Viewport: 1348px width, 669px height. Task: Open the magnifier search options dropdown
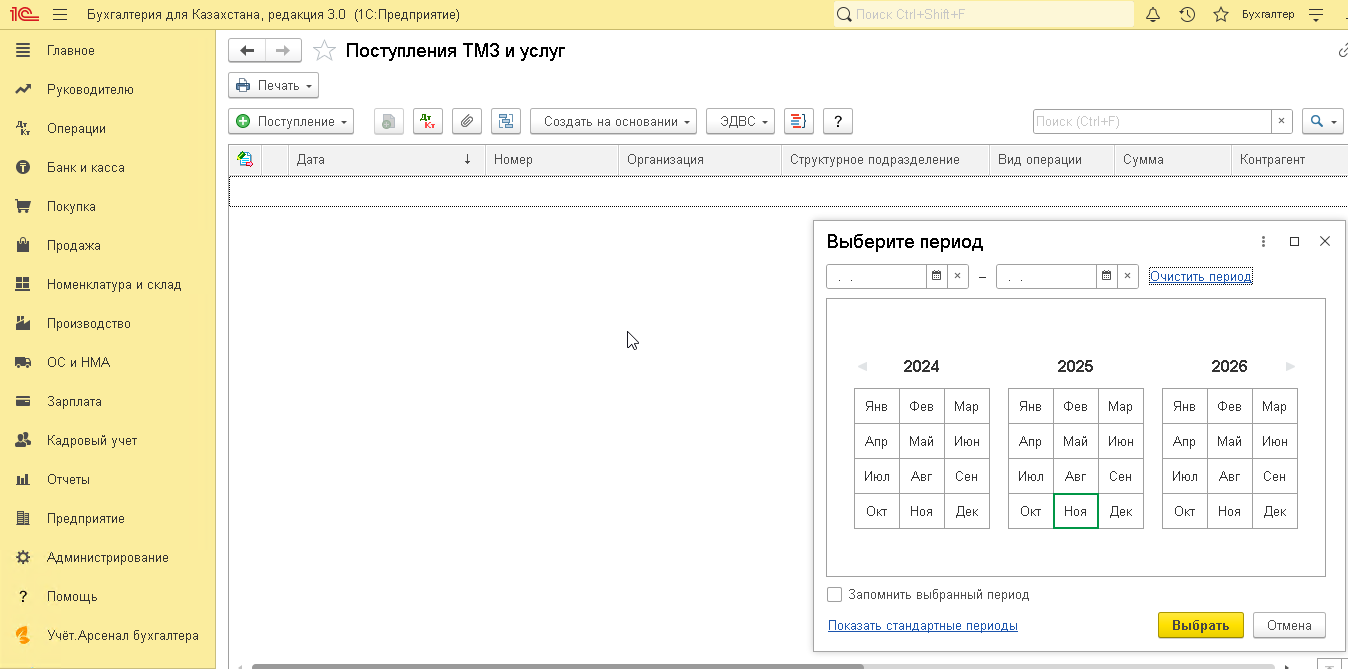coord(1322,122)
